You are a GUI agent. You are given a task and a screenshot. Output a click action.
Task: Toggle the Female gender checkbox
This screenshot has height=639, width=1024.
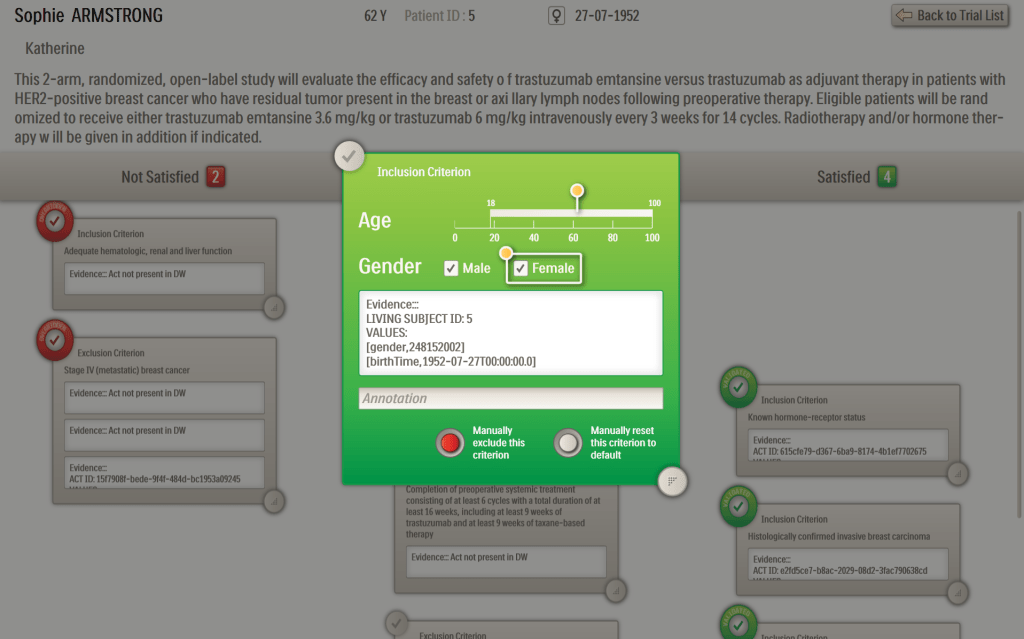point(521,268)
